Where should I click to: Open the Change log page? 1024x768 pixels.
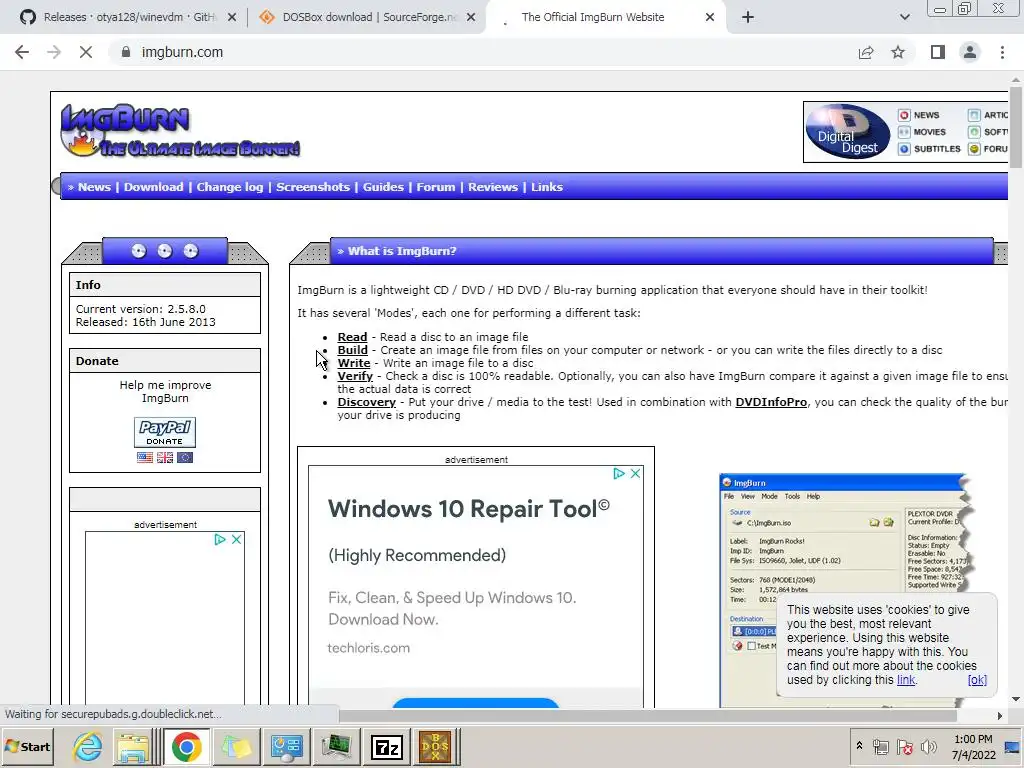tap(230, 187)
